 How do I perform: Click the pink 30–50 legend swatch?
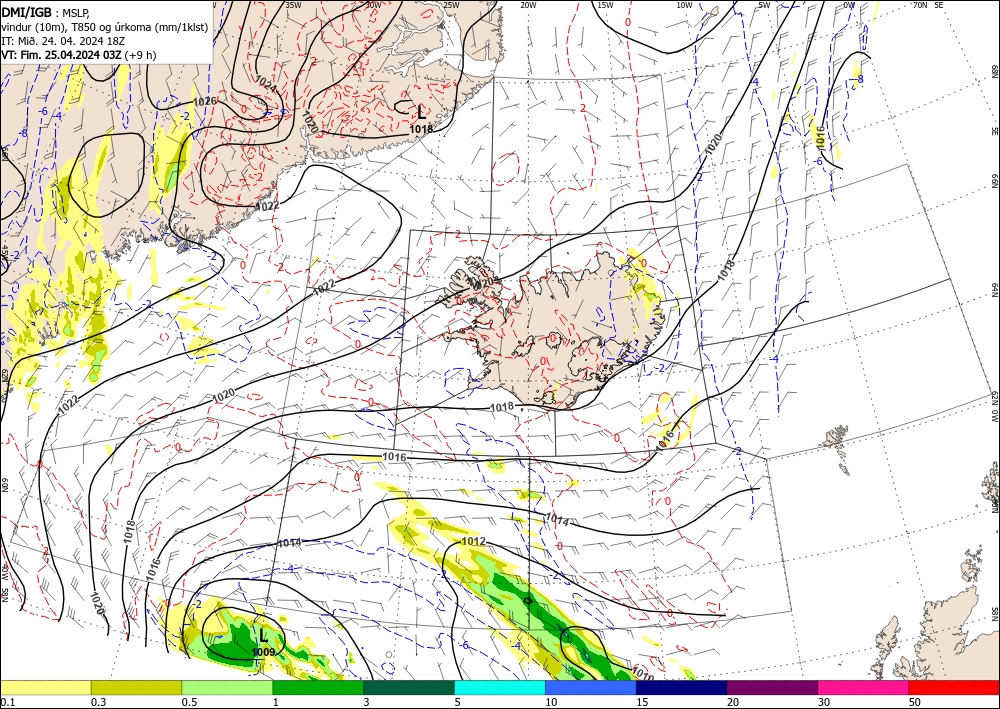864,687
